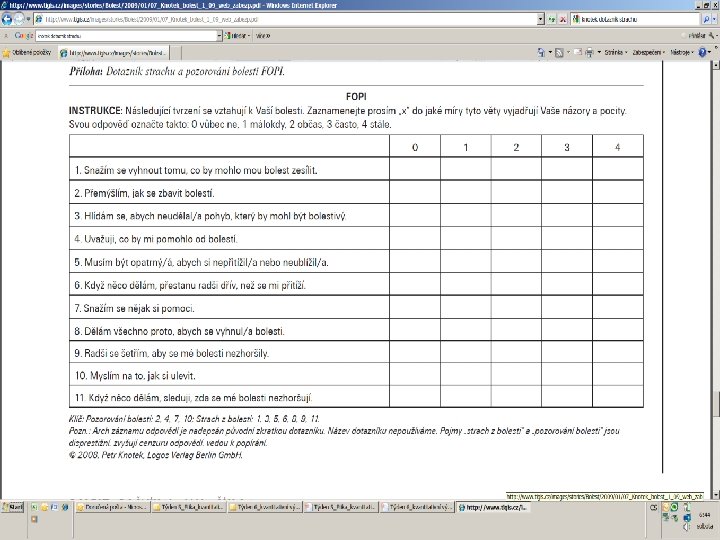
Task: Click the Excel quick launch icon
Action: coord(34,507)
